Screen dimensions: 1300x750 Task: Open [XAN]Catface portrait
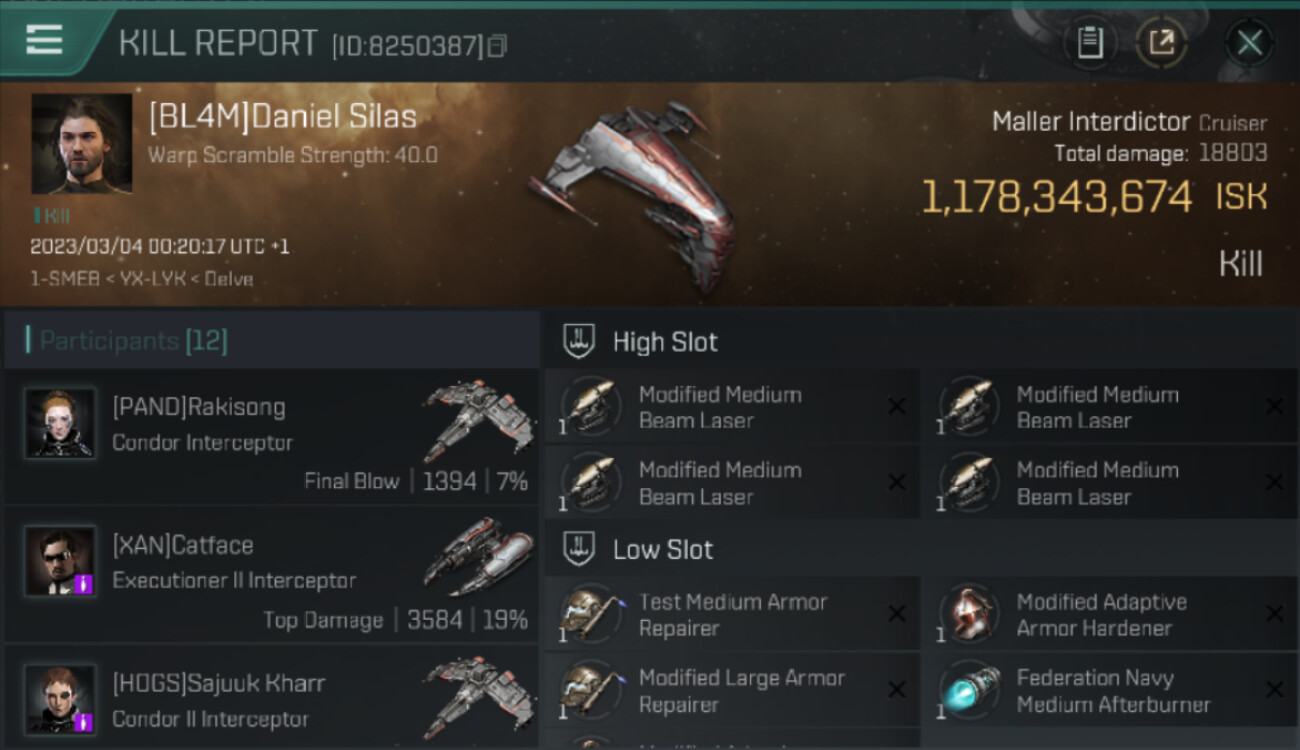[x=61, y=561]
